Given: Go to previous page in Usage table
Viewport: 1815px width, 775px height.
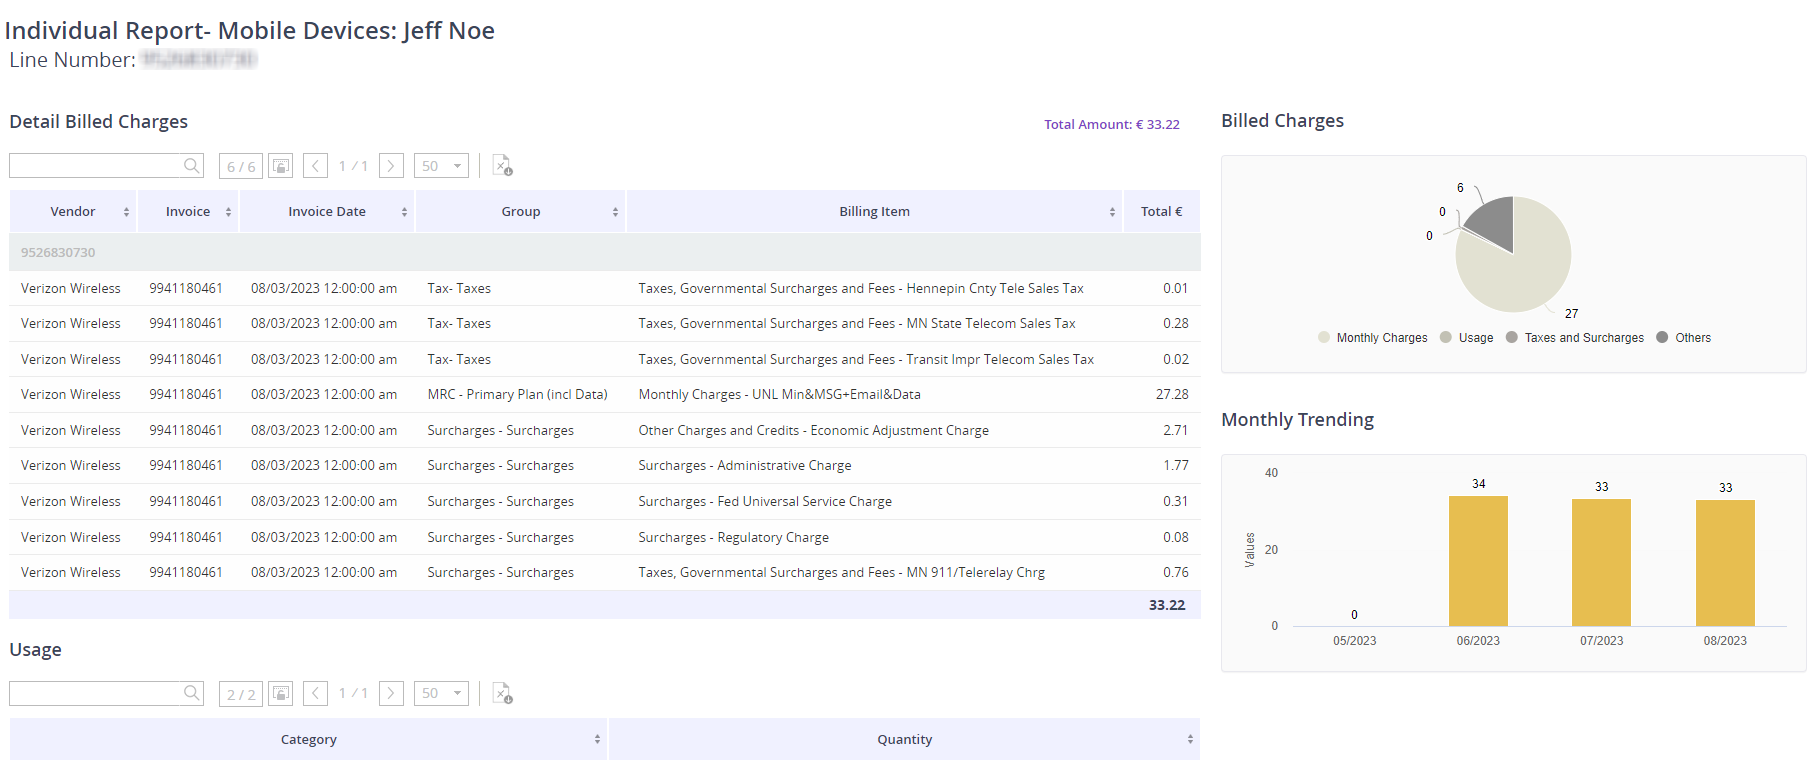Looking at the screenshot, I should pyautogui.click(x=316, y=693).
